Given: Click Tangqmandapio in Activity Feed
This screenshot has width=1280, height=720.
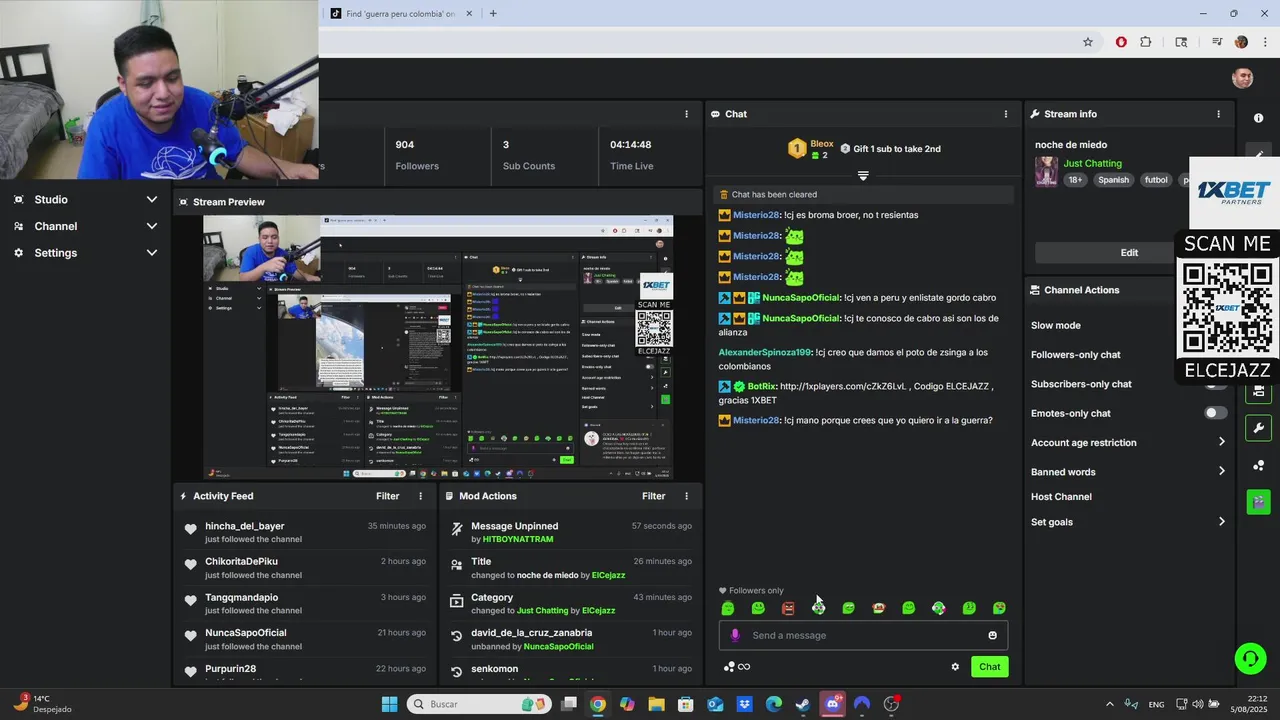Looking at the screenshot, I should (241, 597).
